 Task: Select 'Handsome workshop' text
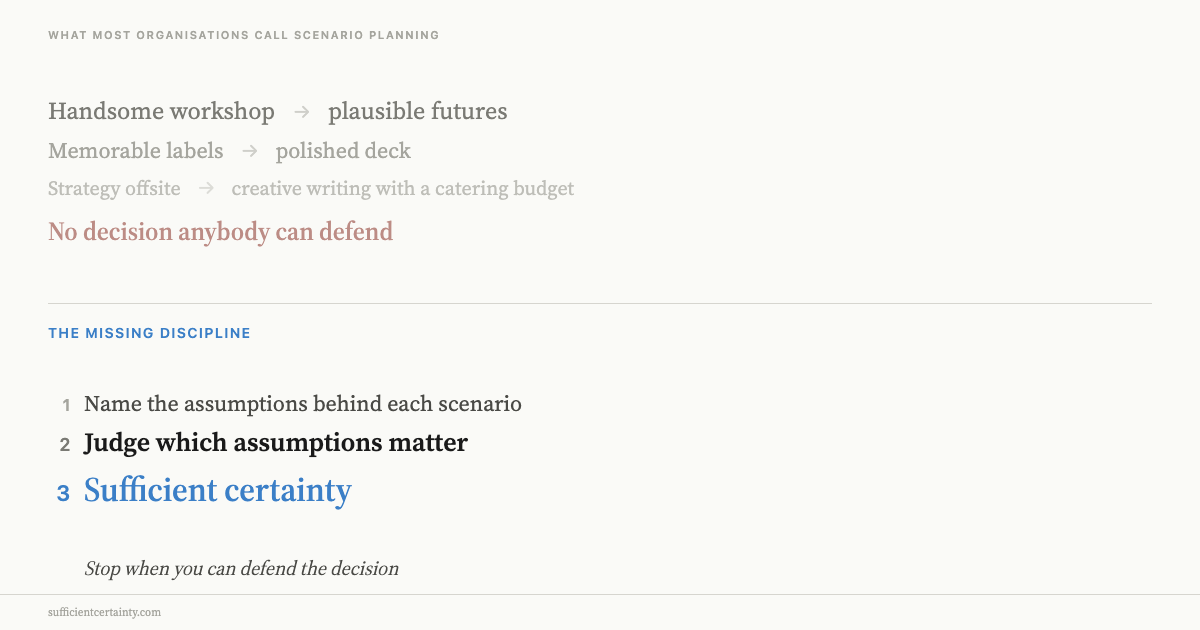tap(161, 111)
